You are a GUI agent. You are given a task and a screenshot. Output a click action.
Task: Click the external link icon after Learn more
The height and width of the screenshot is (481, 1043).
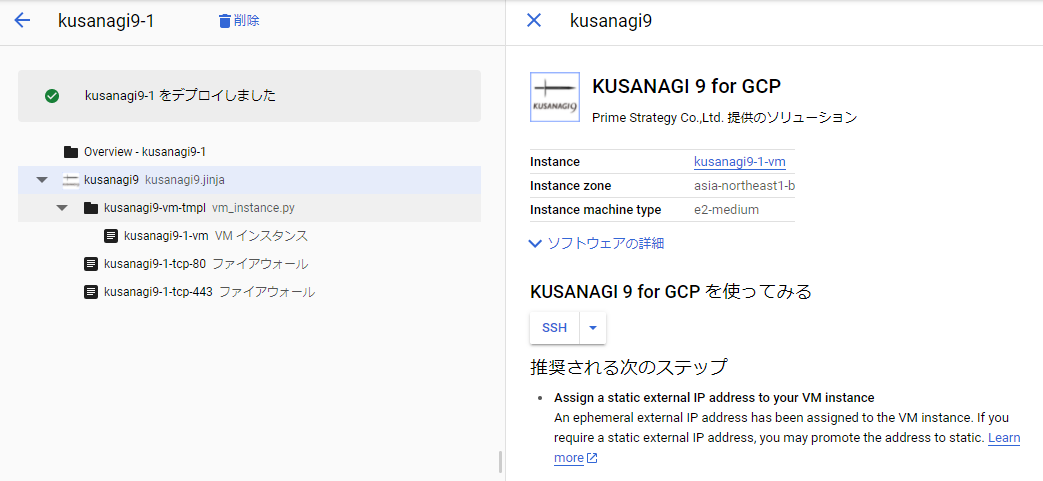[x=592, y=458]
